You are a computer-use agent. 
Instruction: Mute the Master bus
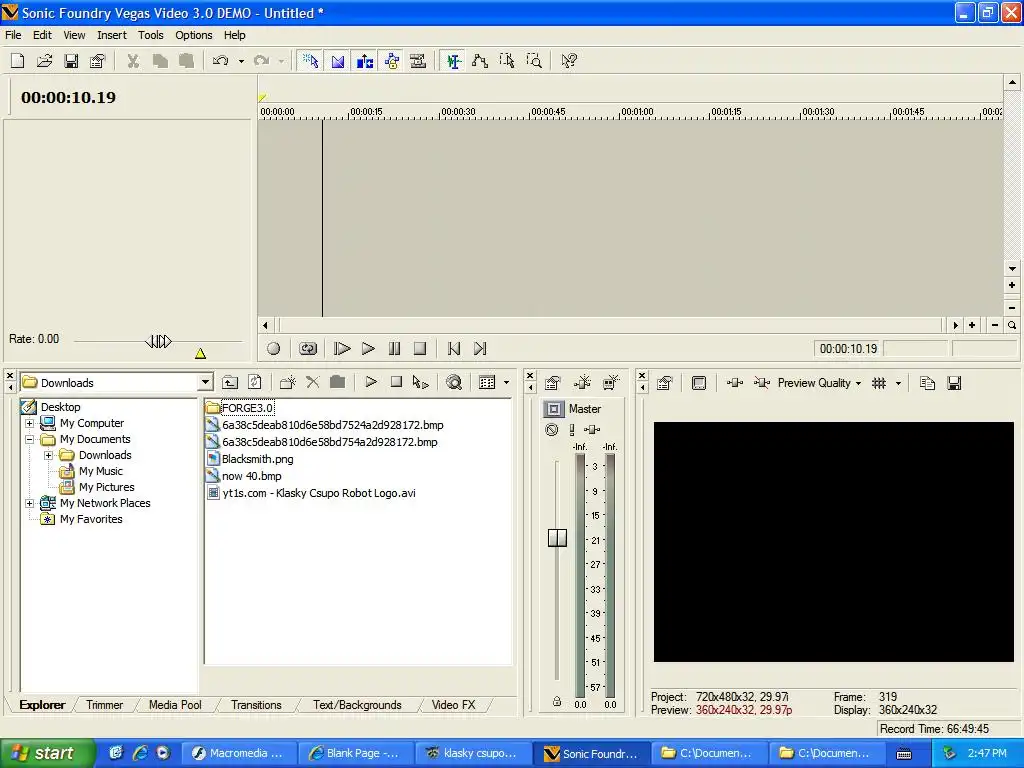pyautogui.click(x=552, y=430)
